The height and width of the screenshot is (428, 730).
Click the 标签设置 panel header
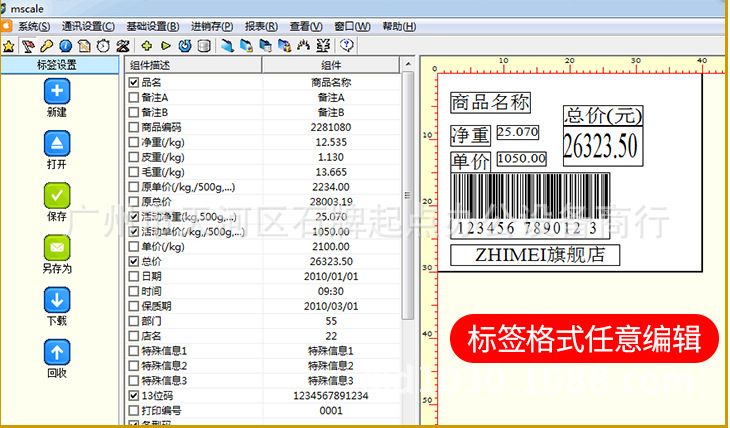(x=59, y=65)
